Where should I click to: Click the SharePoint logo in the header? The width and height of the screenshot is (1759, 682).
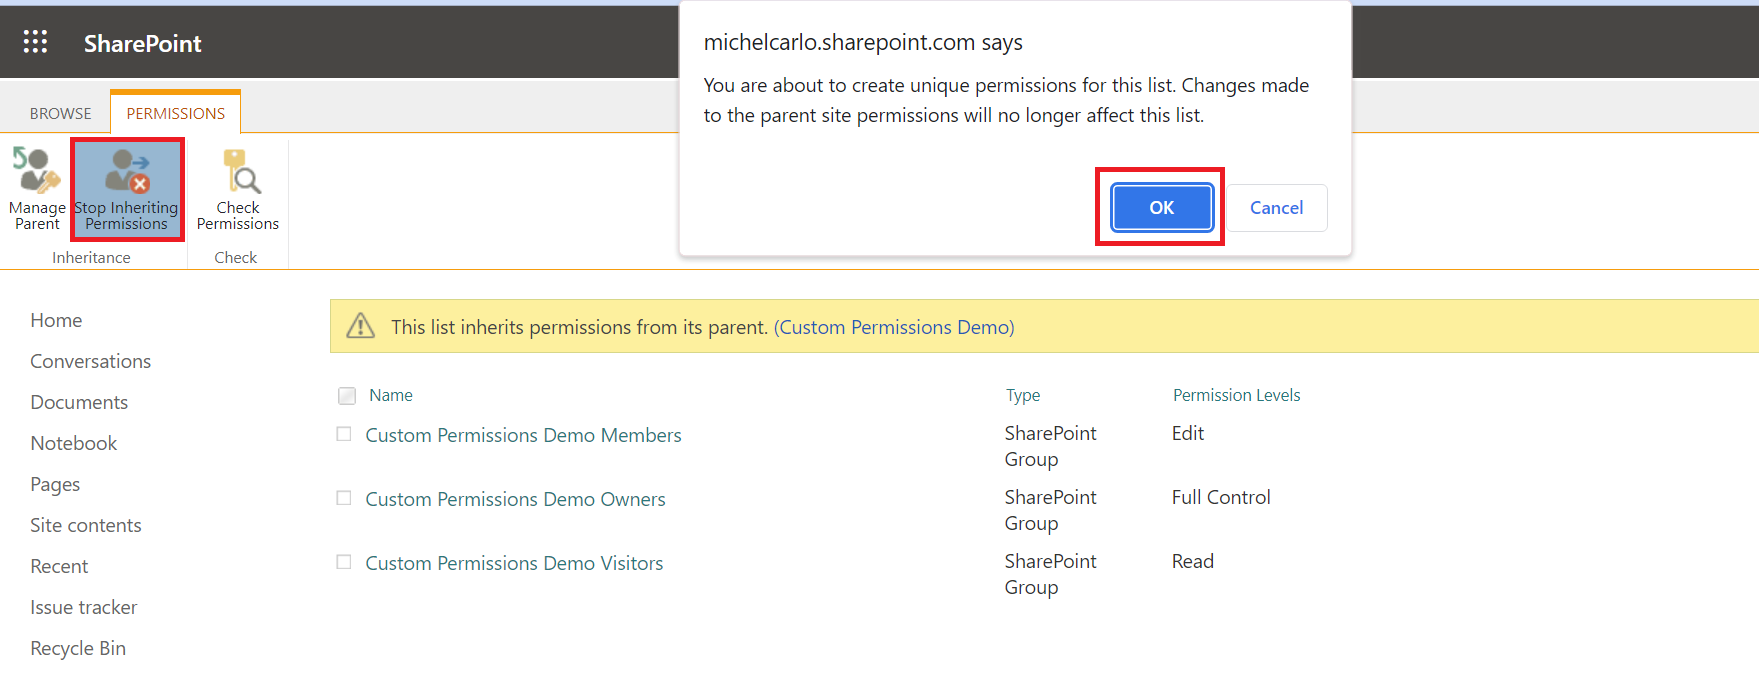point(142,43)
